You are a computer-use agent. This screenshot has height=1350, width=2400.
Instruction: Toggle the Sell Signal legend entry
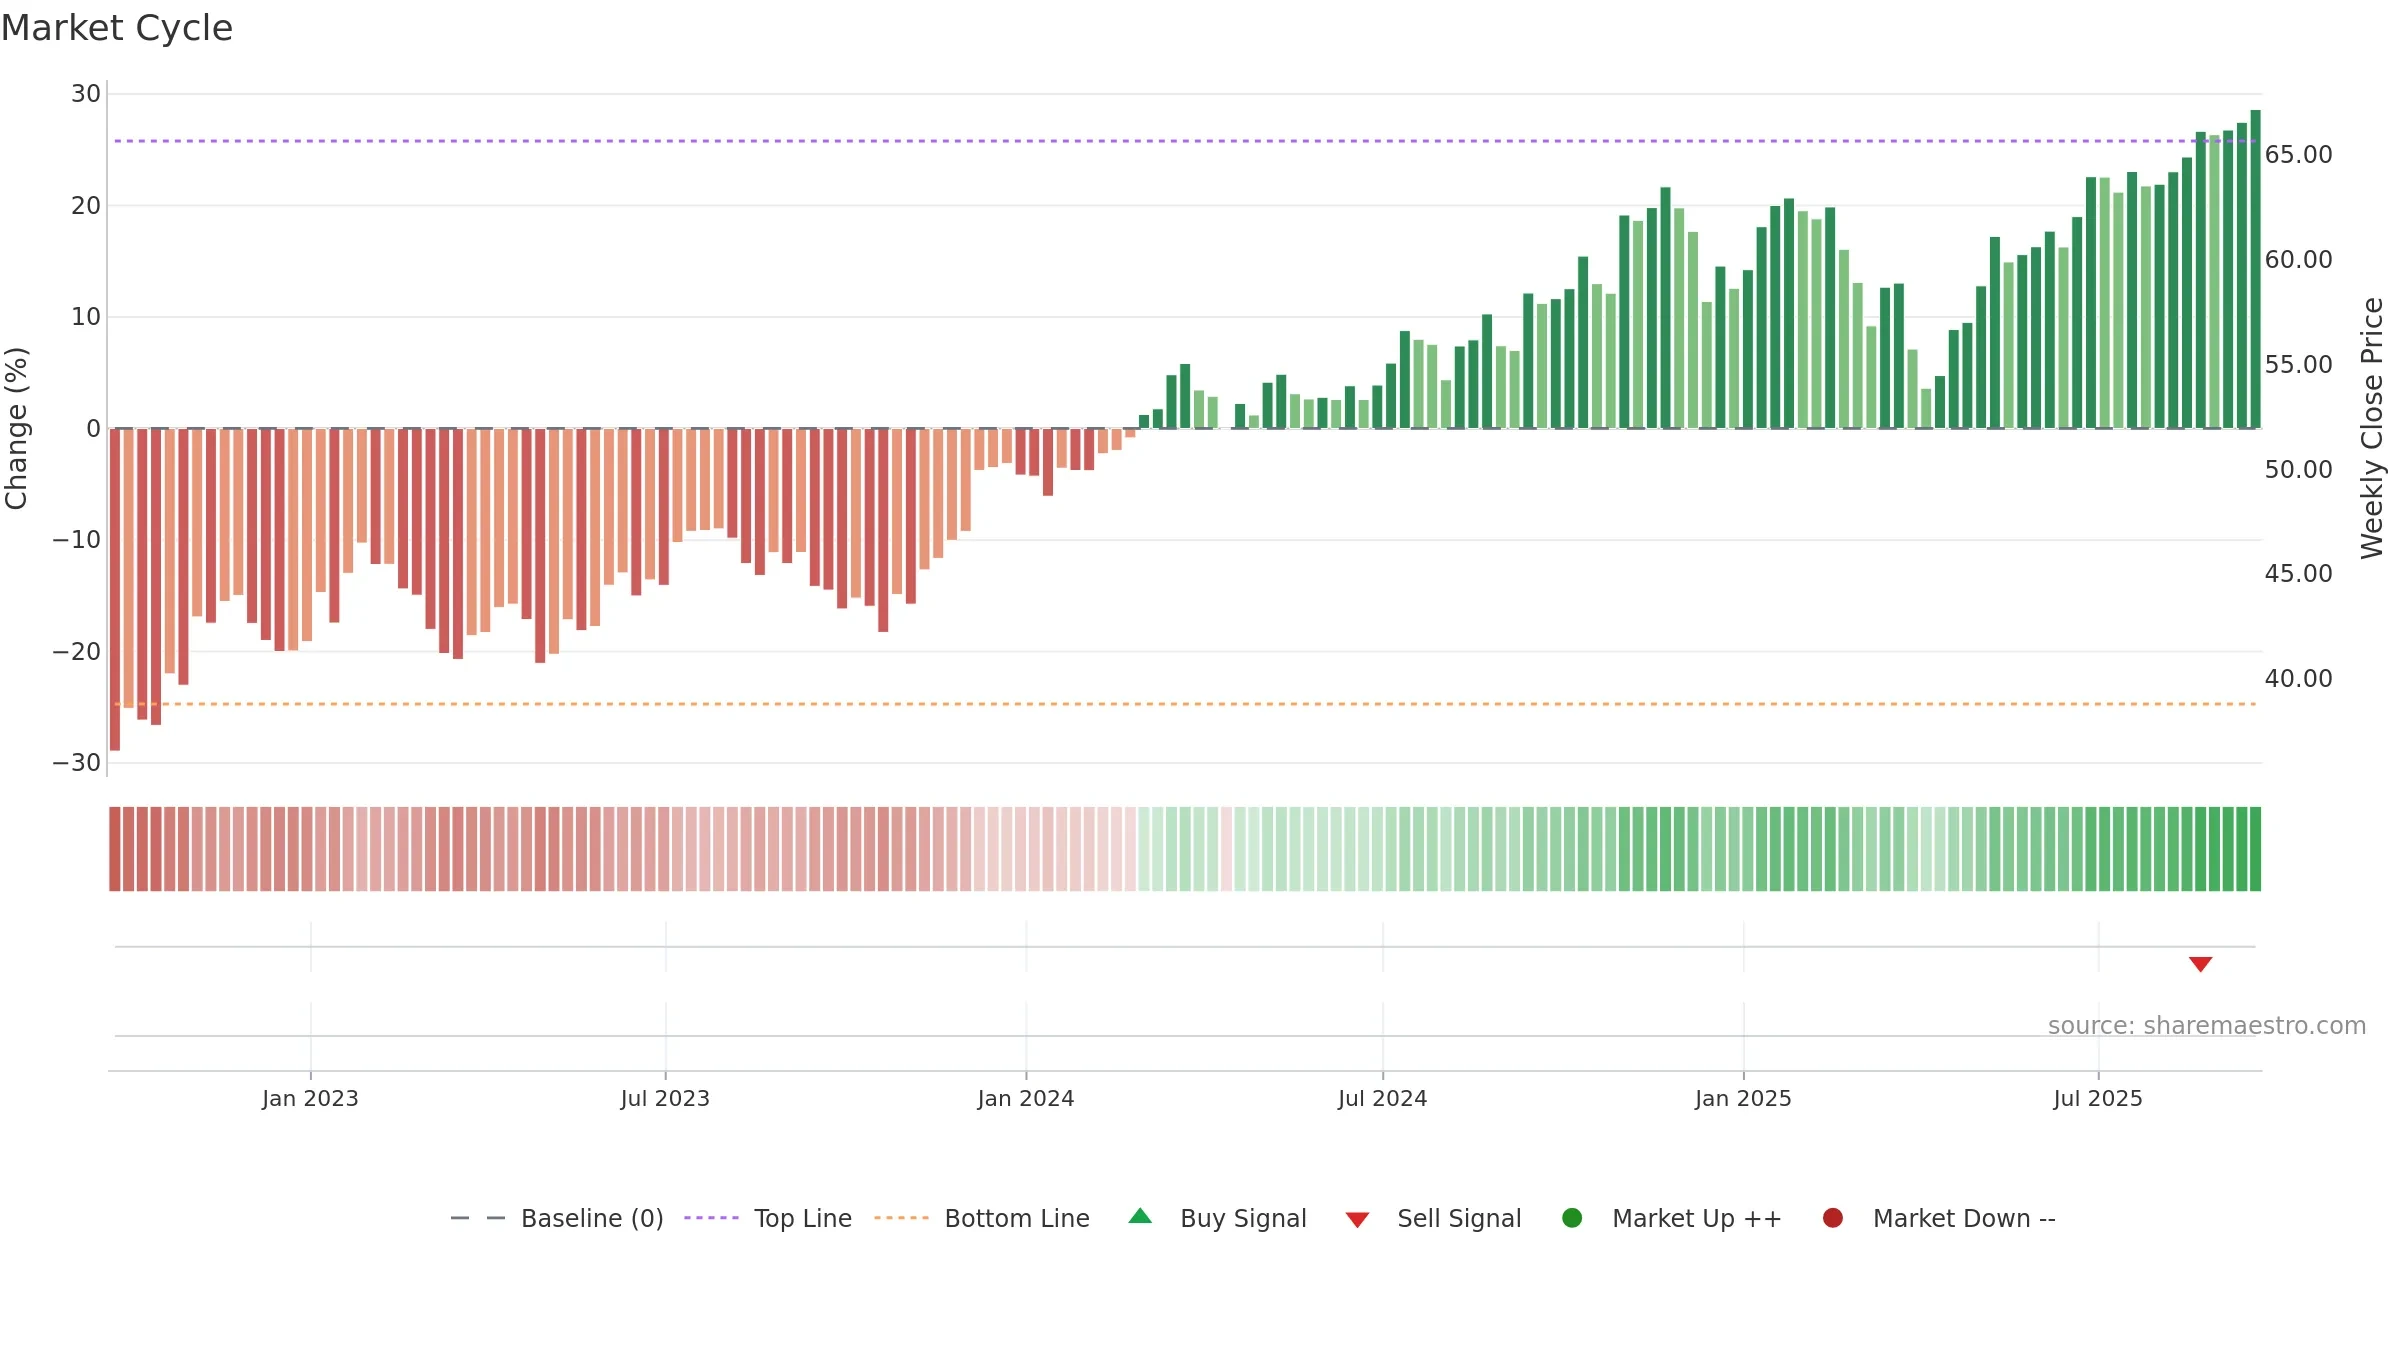click(x=1433, y=1218)
